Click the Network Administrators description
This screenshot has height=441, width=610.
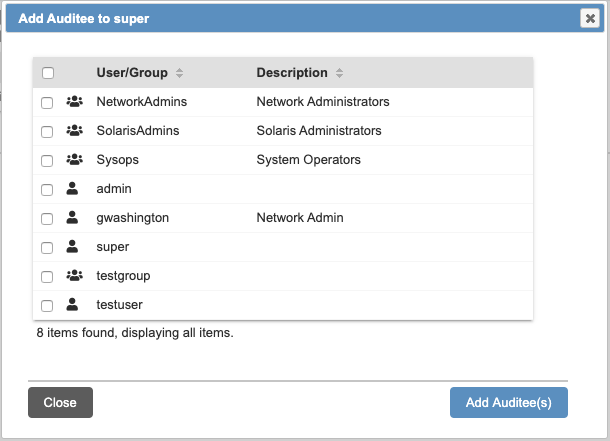point(323,102)
